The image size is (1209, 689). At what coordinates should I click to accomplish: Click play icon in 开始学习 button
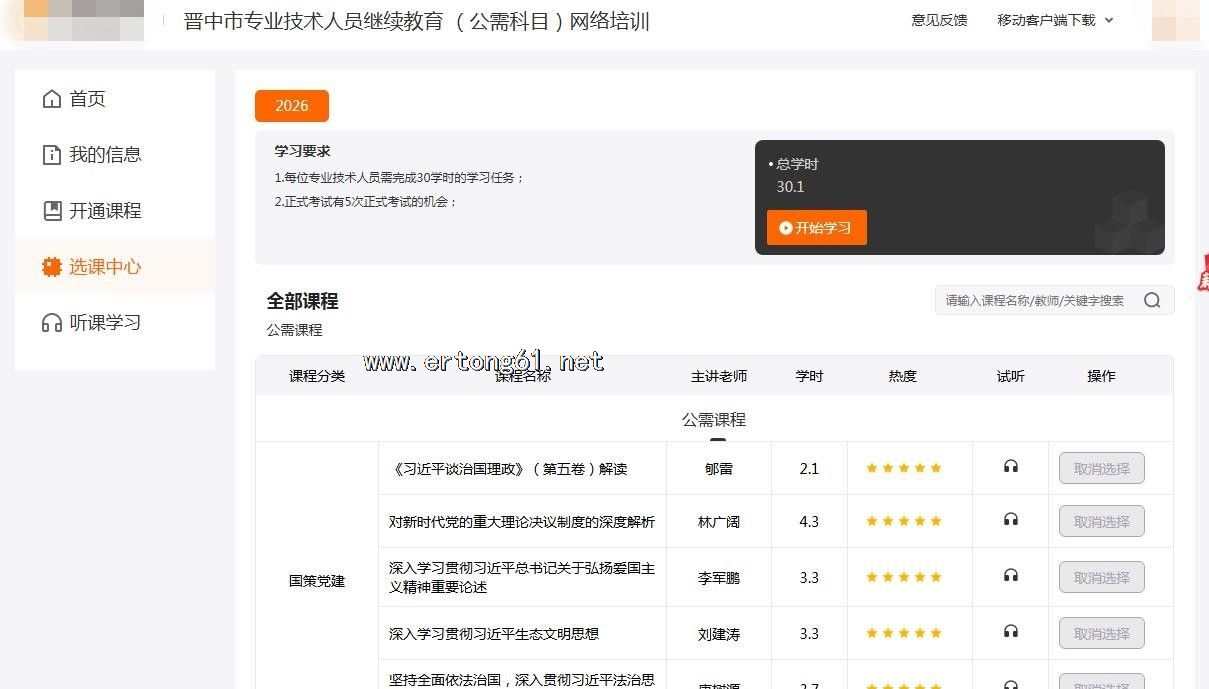coord(785,228)
